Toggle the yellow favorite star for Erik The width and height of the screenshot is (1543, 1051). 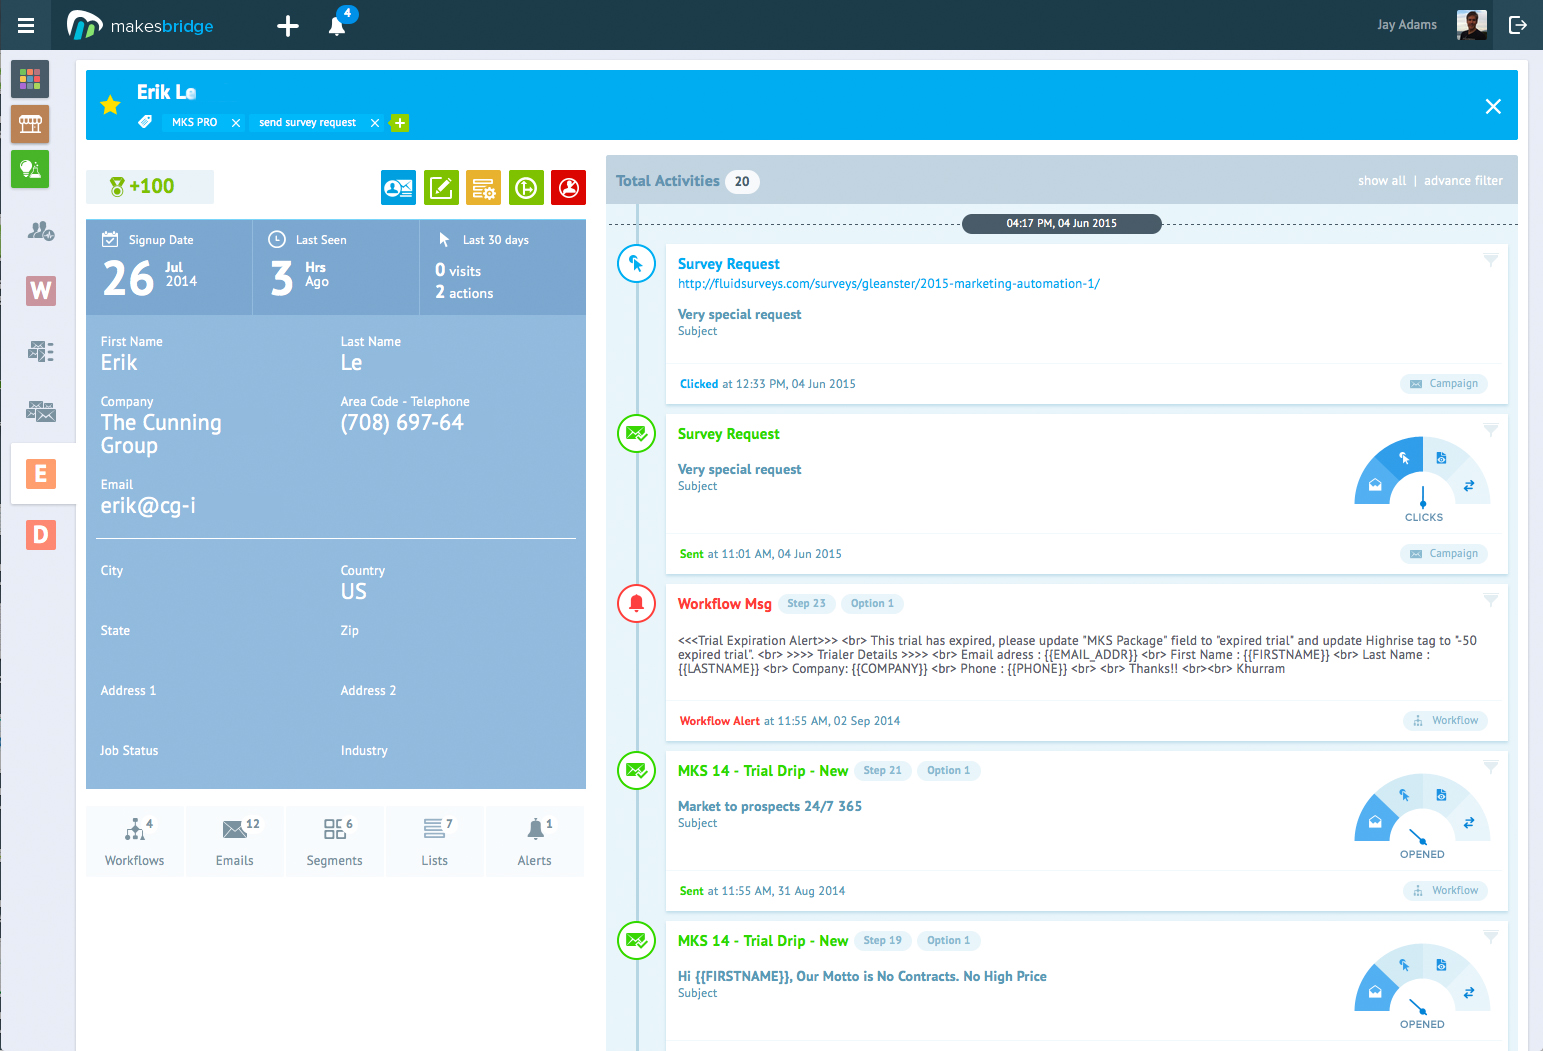click(x=110, y=104)
